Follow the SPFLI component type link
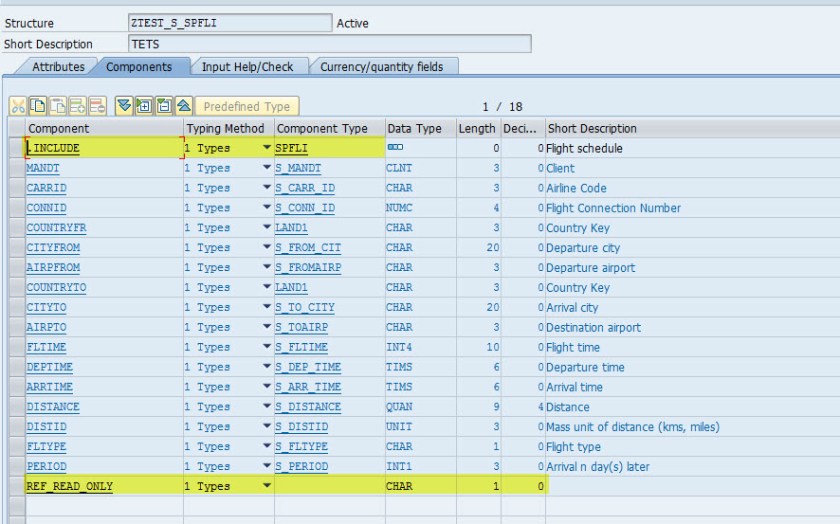The width and height of the screenshot is (840, 524). [x=292, y=148]
